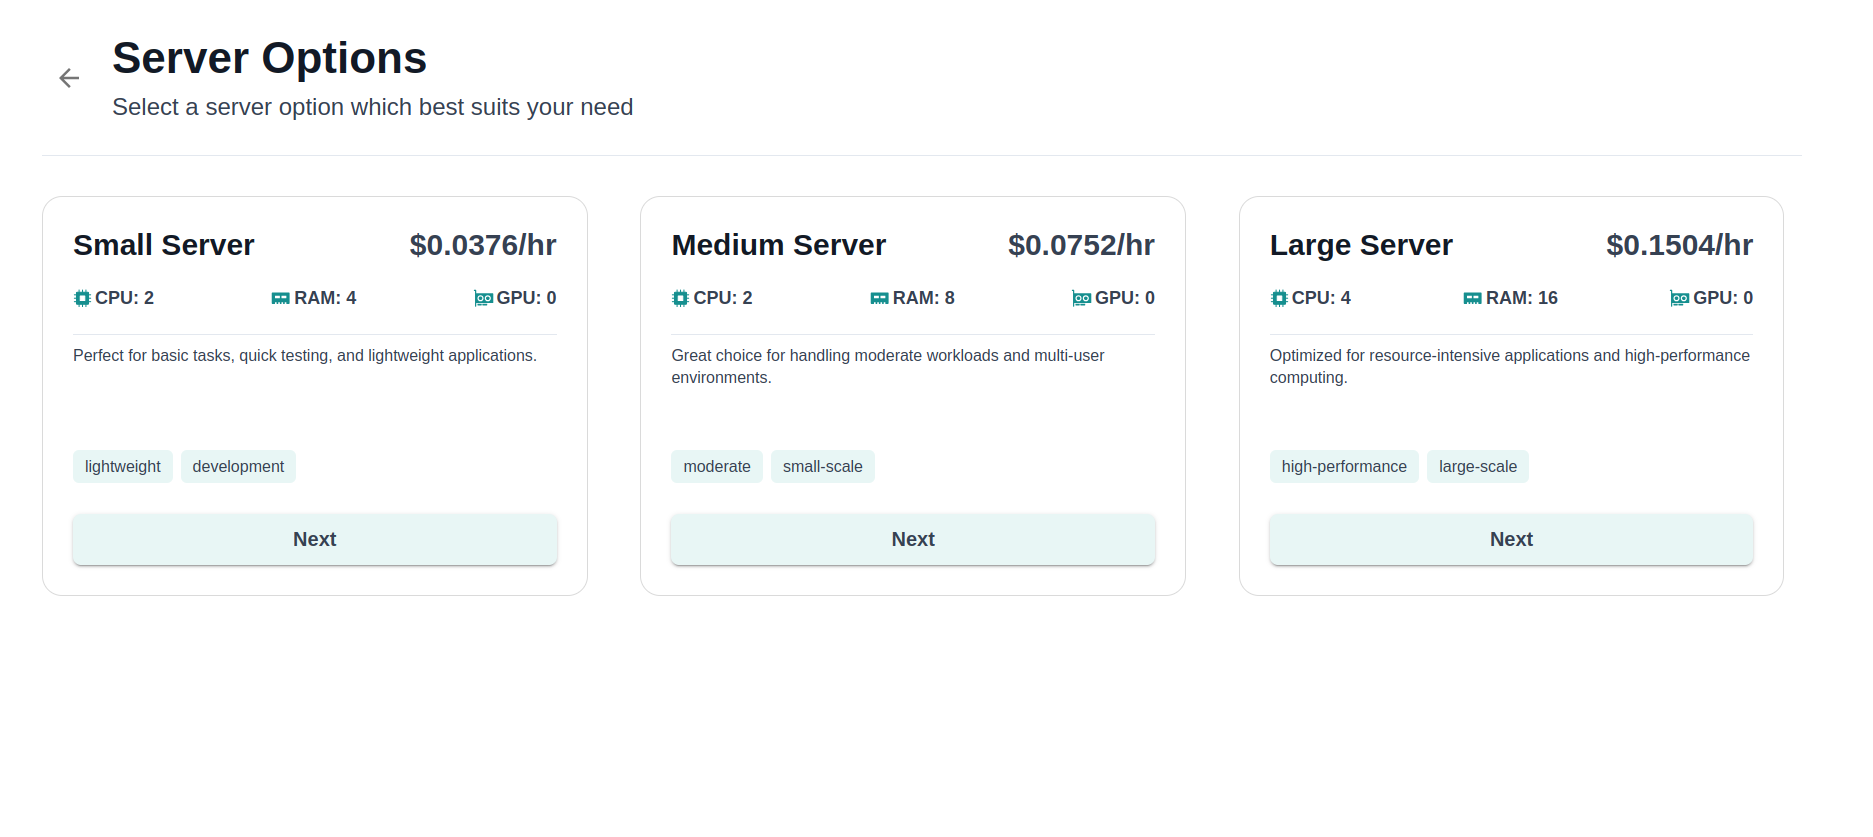Click the Large Server GPU icon
This screenshot has width=1873, height=837.
tap(1680, 298)
